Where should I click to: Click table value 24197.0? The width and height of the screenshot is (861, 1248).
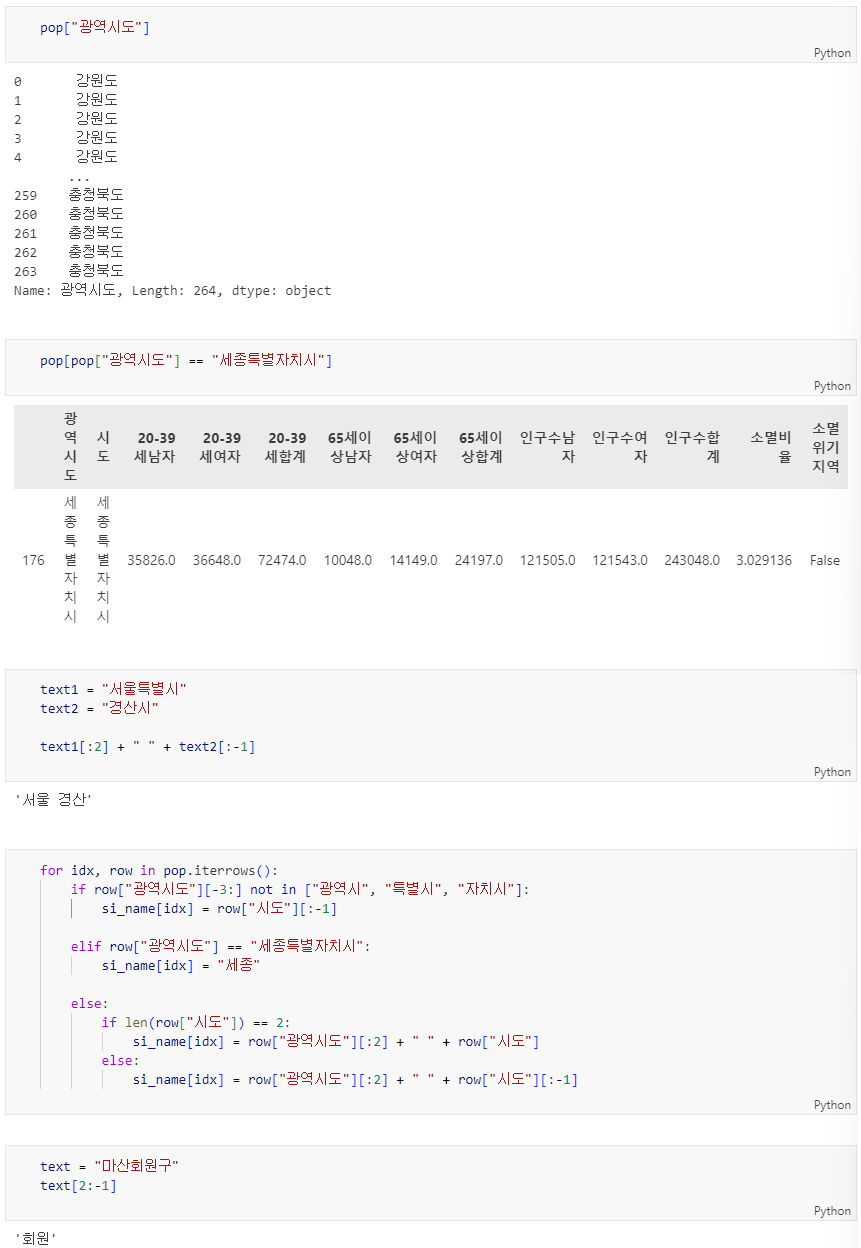click(x=479, y=560)
